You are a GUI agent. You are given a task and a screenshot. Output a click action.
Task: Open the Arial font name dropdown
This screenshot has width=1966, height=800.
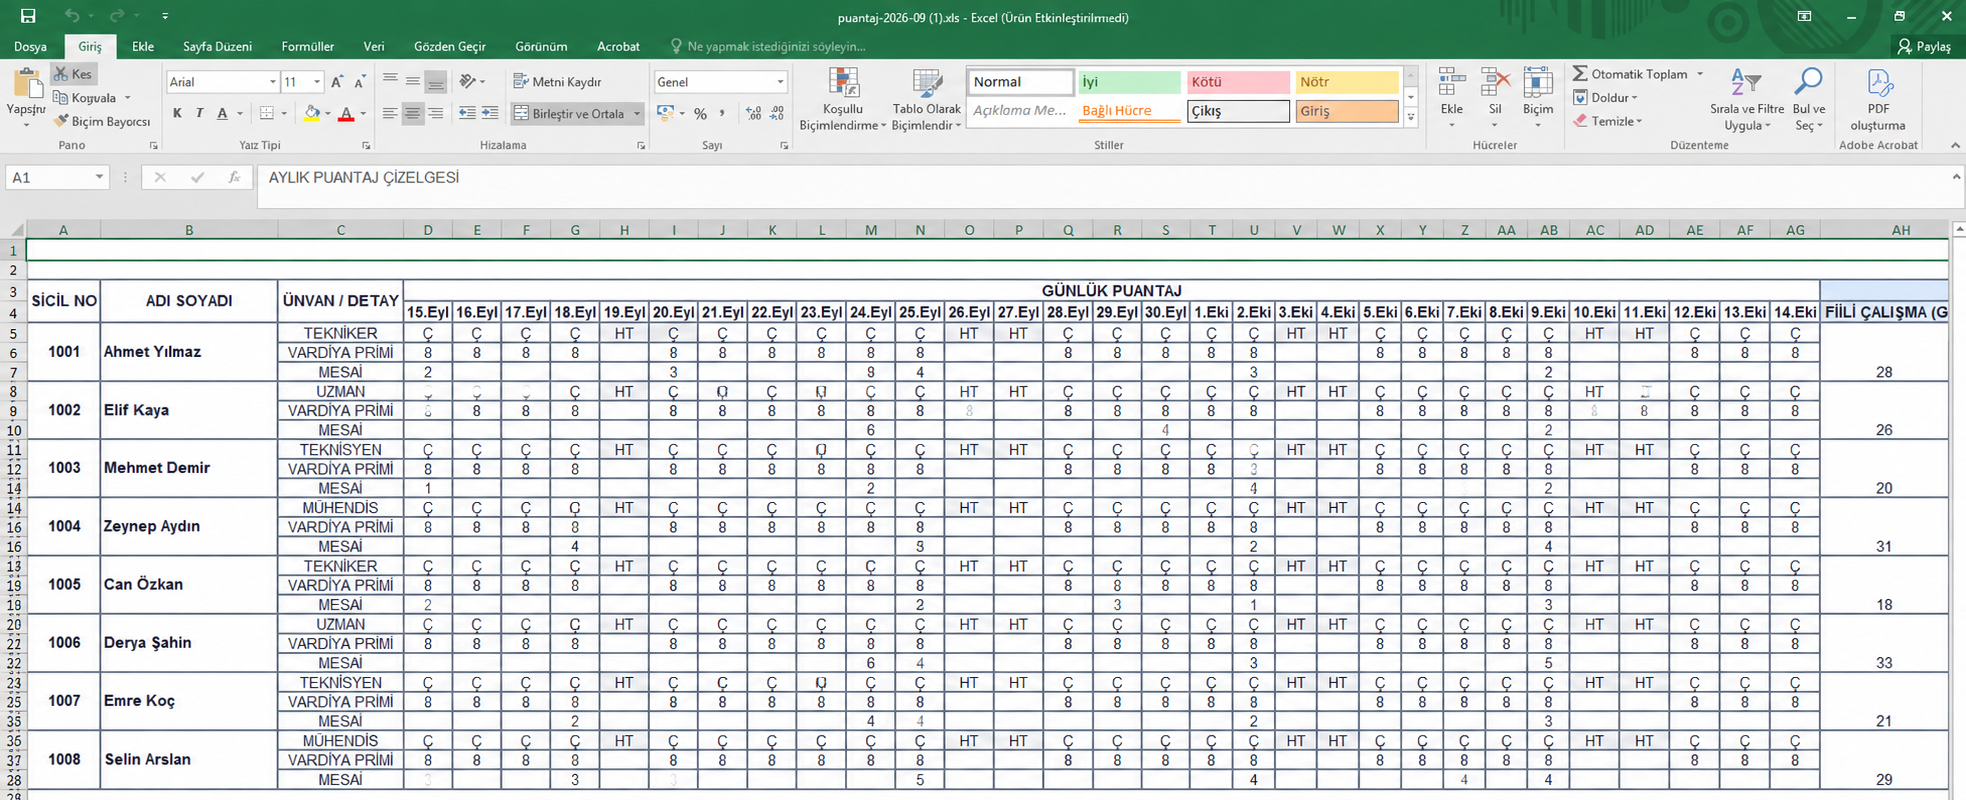[272, 82]
